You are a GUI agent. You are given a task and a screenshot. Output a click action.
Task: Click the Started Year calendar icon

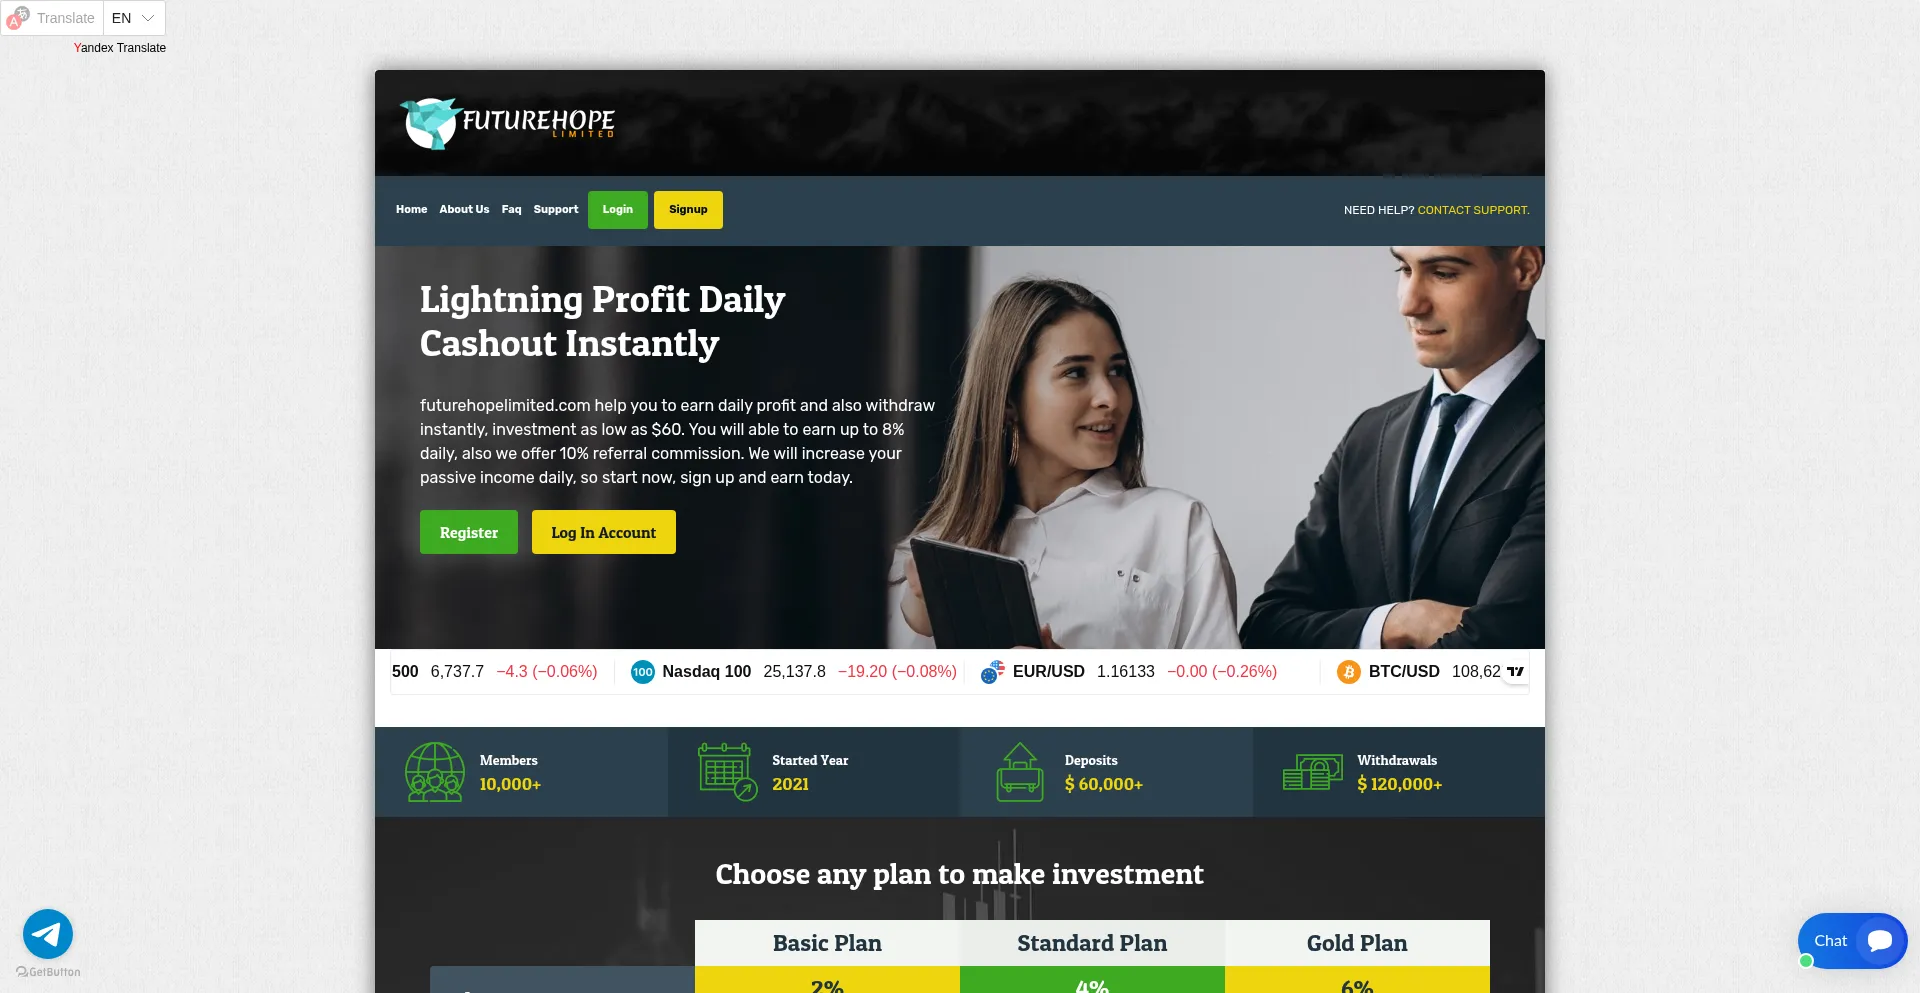pos(727,772)
